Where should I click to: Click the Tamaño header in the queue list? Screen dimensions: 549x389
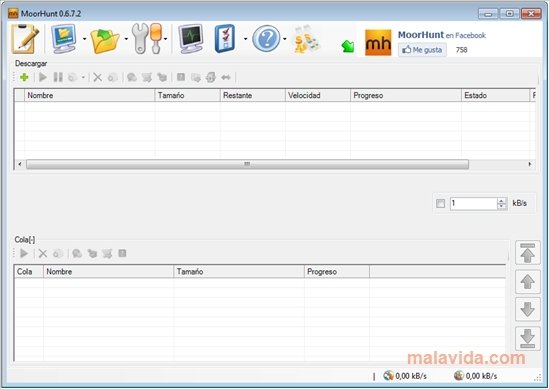239,271
